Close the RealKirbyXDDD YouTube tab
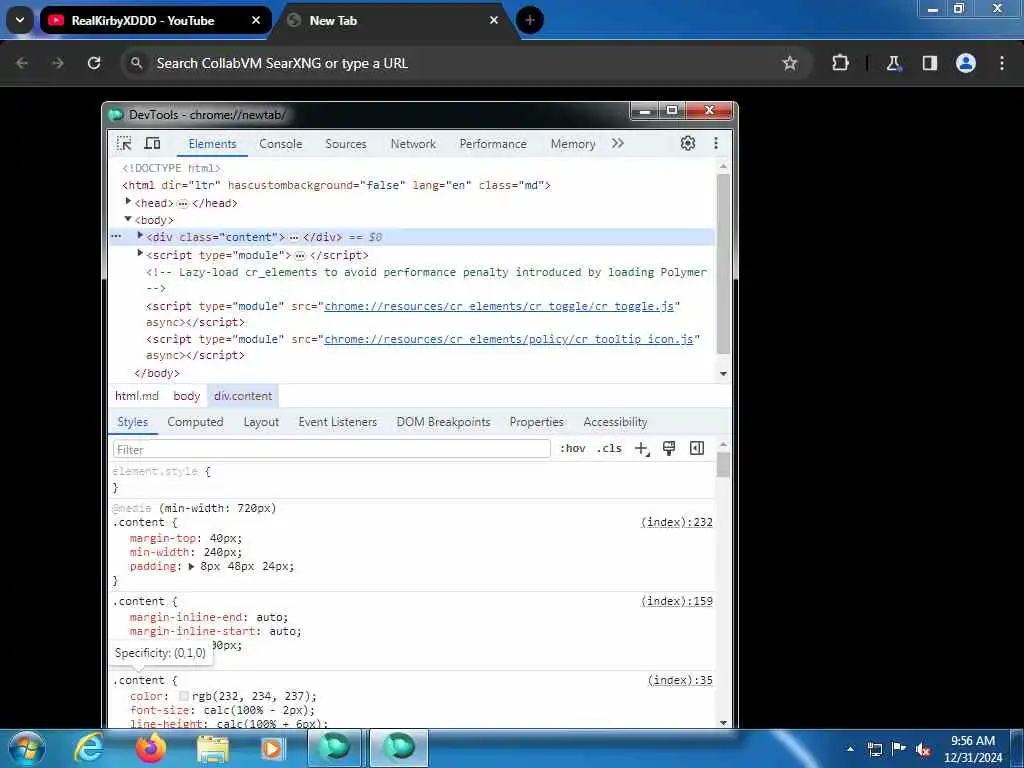1024x768 pixels. pos(256,20)
